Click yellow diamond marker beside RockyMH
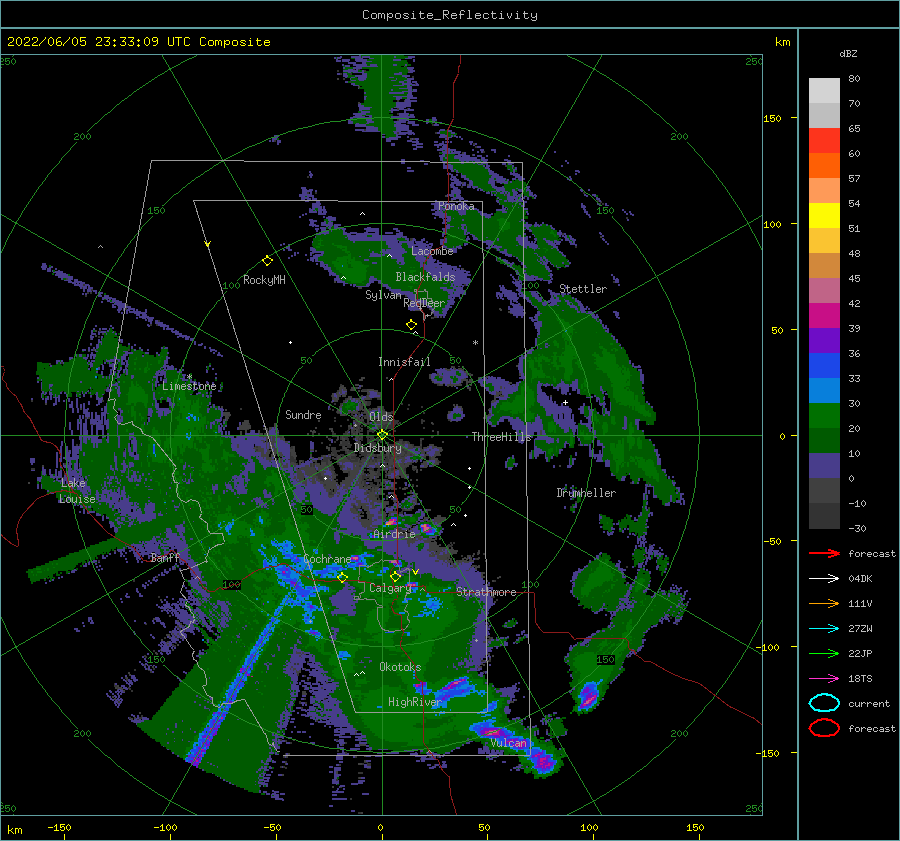 pos(267,261)
